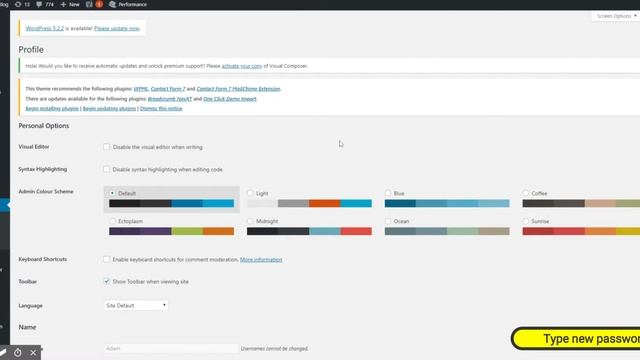
Task: Select the Ocean colour scheme radio
Action: click(388, 221)
